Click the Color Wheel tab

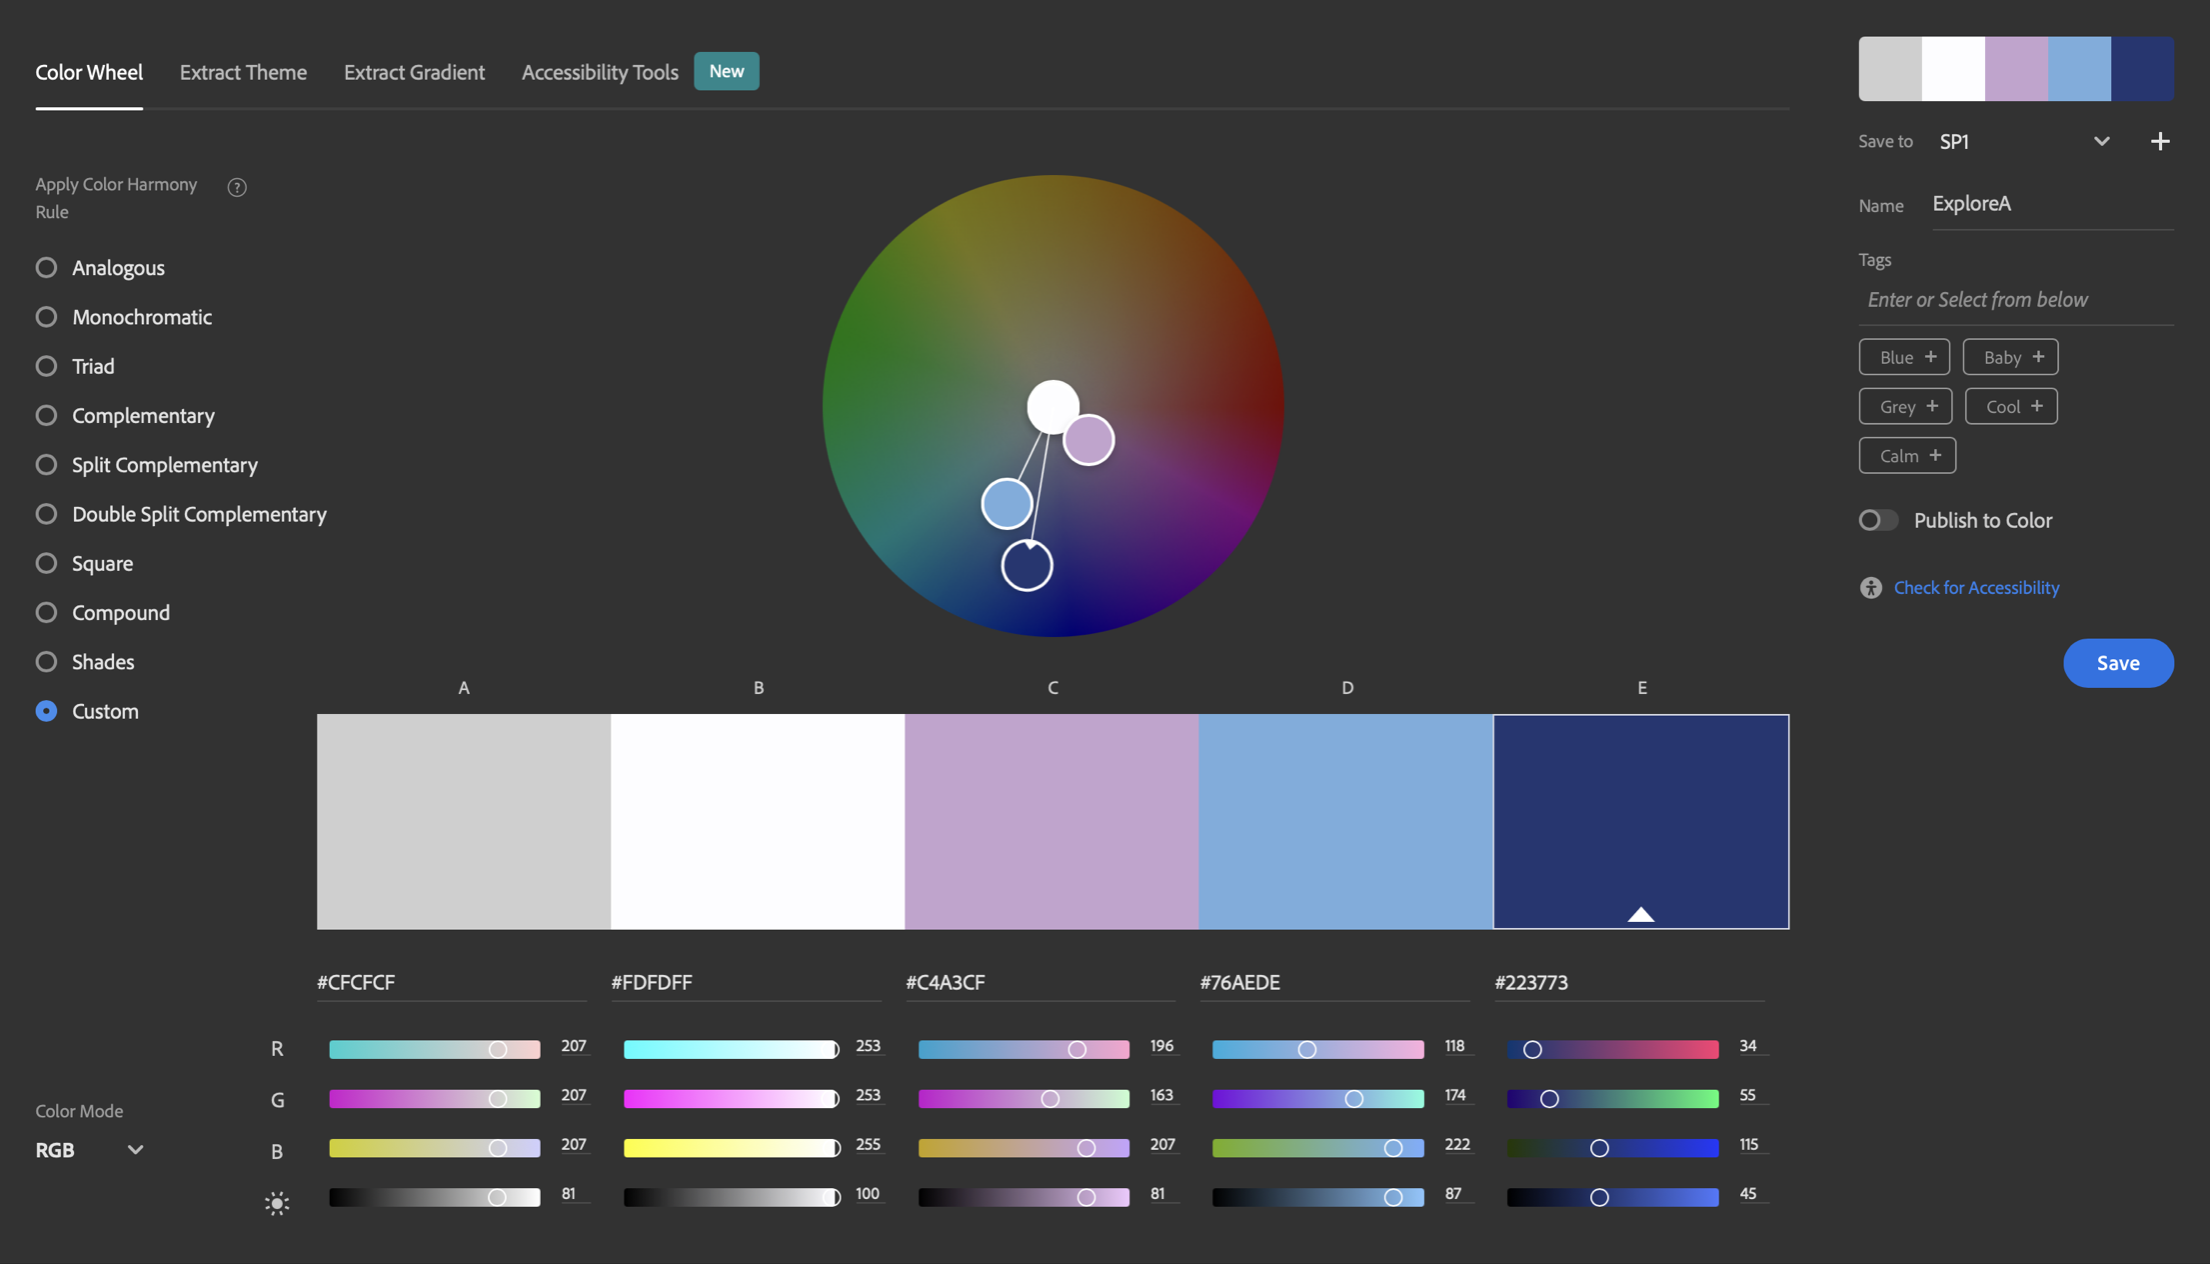88,71
